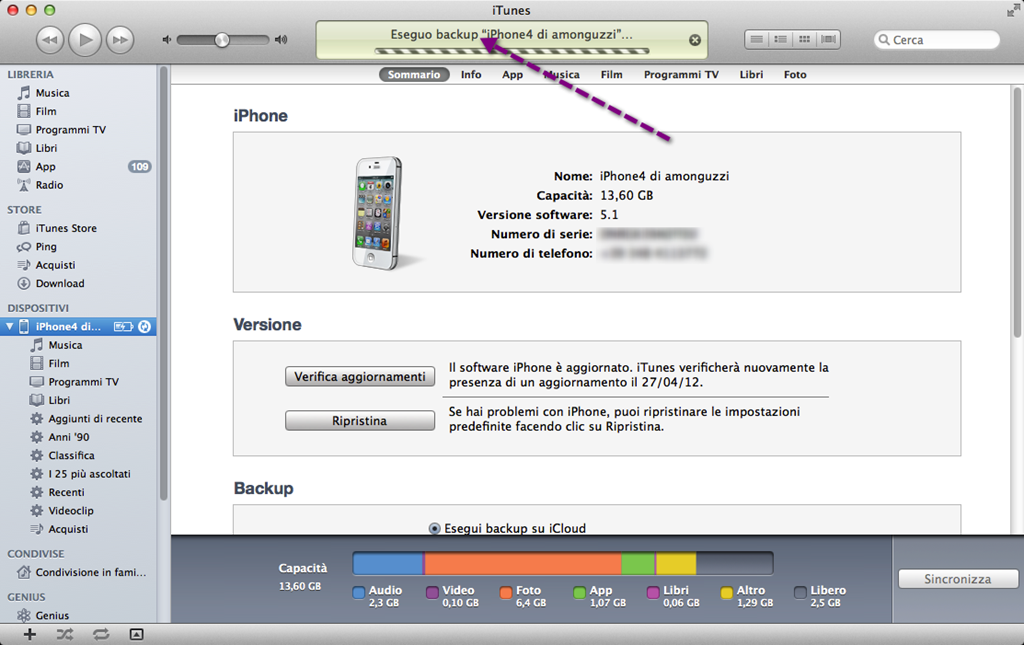Click the Sincronizza button

(x=957, y=579)
